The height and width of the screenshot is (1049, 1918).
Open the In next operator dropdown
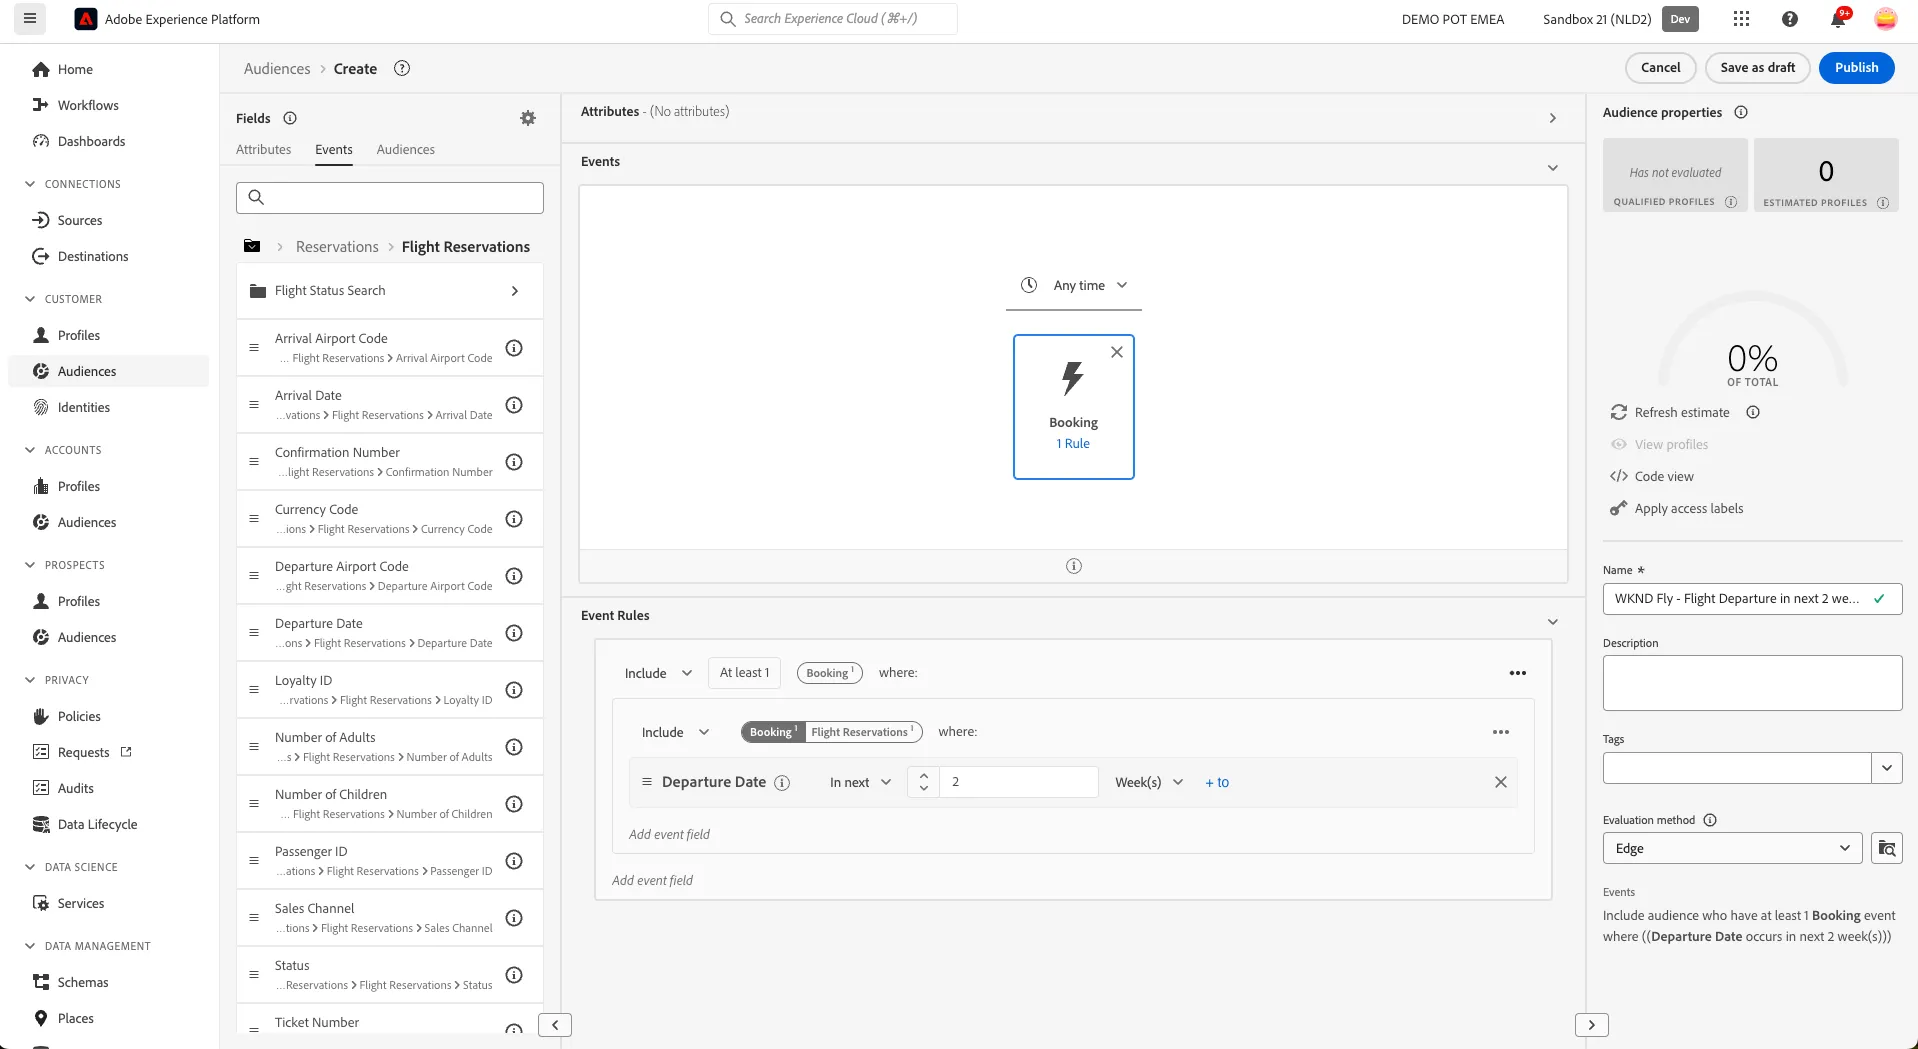[x=859, y=782]
